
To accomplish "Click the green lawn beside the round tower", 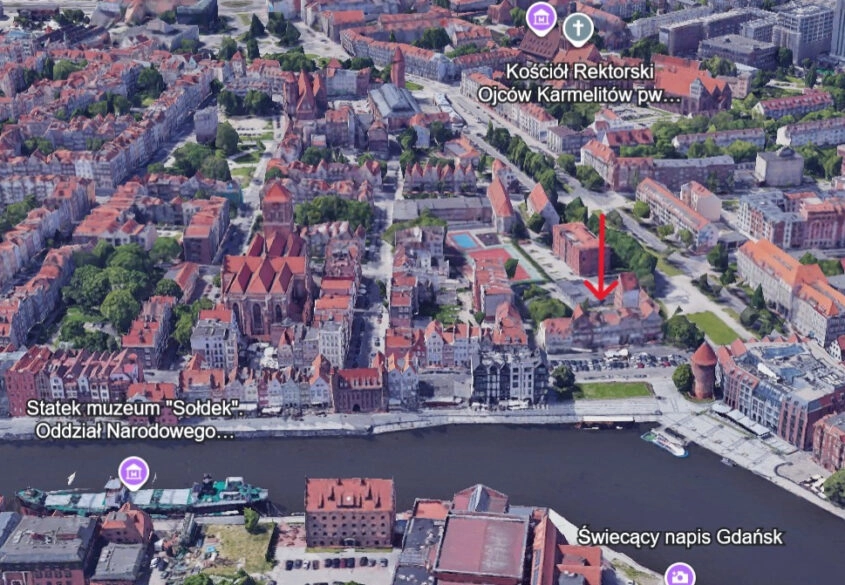I will pos(613,390).
